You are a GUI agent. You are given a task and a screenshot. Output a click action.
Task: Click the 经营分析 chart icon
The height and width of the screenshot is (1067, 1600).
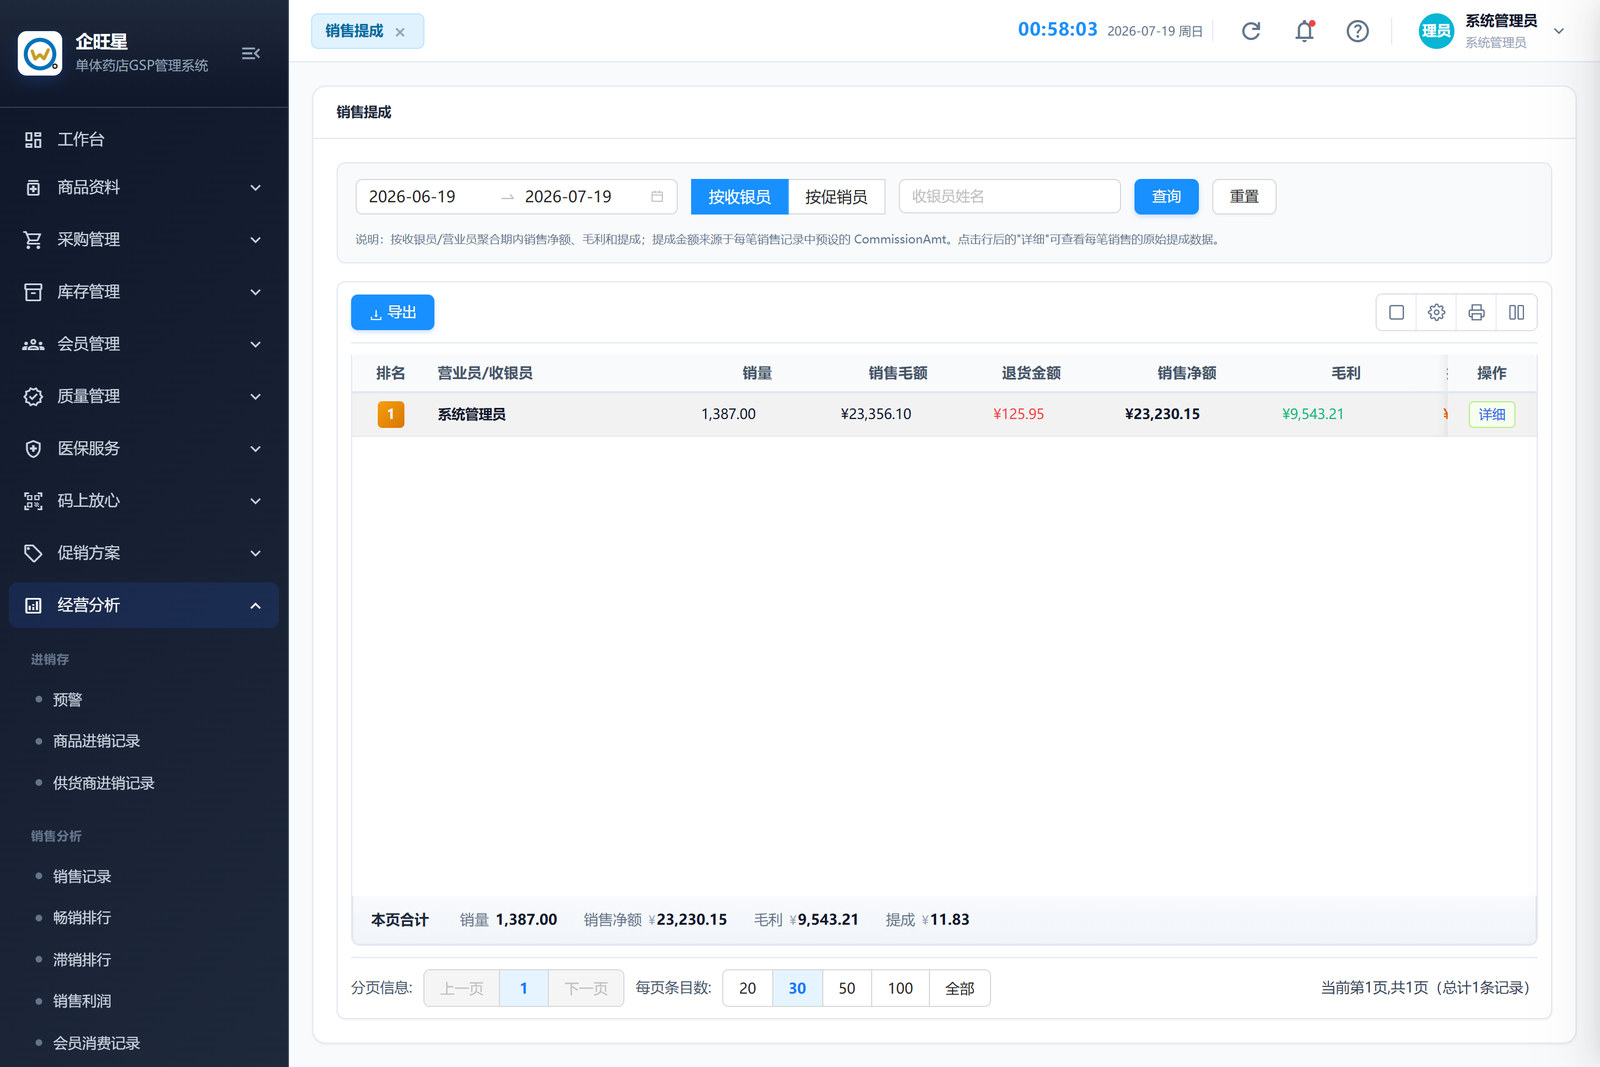(33, 605)
